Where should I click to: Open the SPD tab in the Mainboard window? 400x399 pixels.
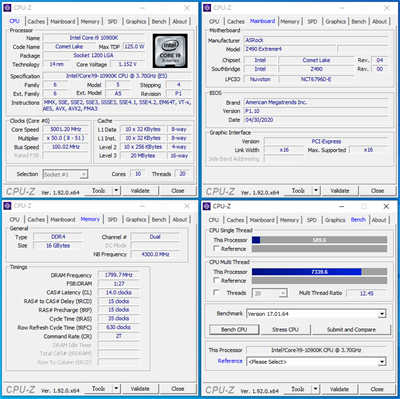tap(312, 21)
